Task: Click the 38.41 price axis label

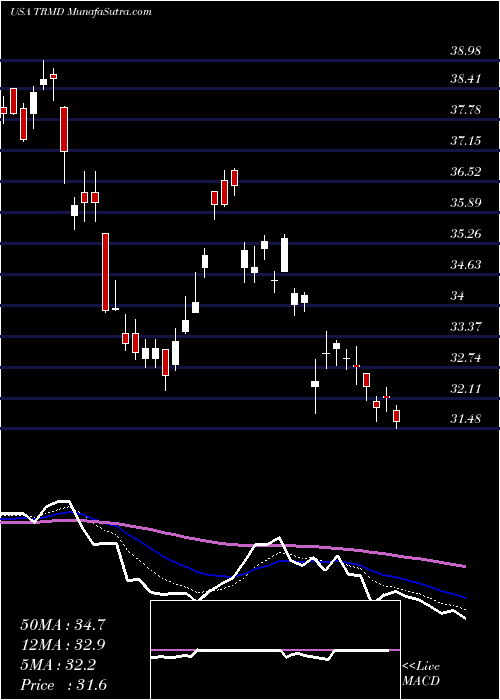Action: (x=466, y=79)
